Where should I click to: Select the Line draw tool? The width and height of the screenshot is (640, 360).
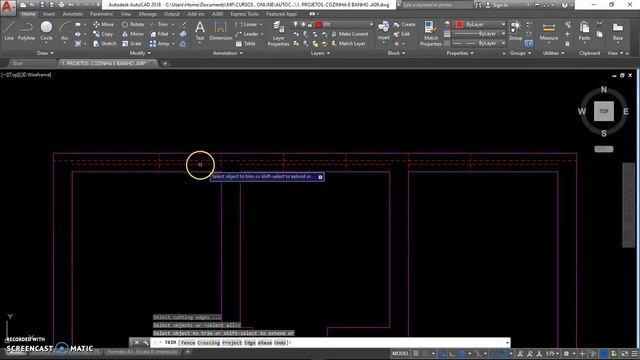pos(9,31)
